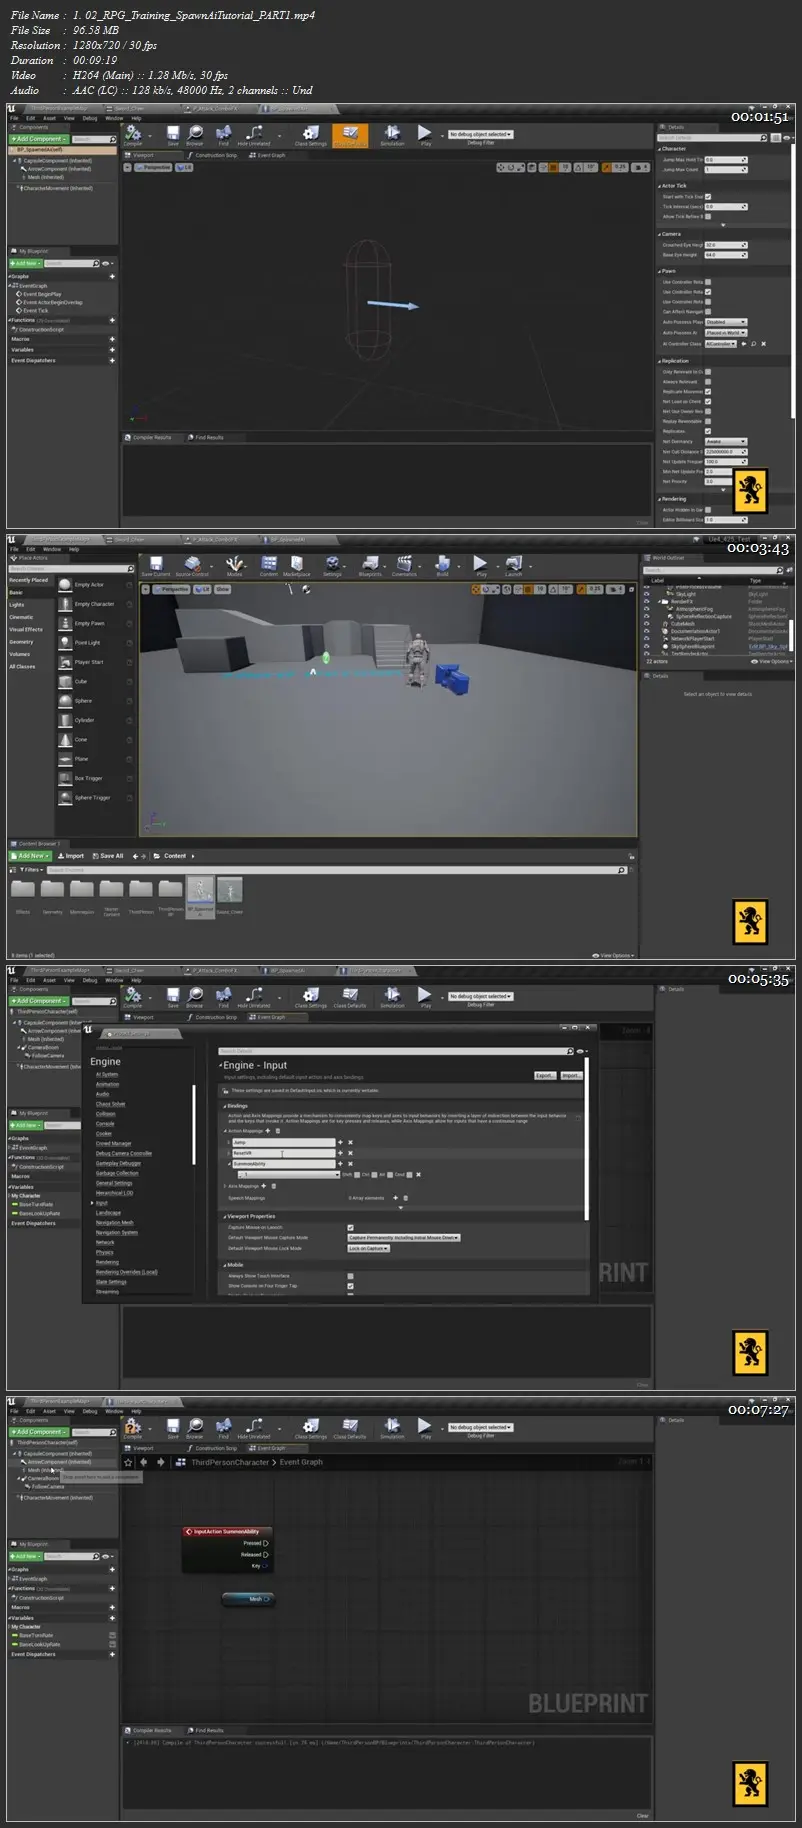Screen dimensions: 802x1828
Task: Switch to Construction Script tab in the 00:01:51 frame
Action: [214, 155]
